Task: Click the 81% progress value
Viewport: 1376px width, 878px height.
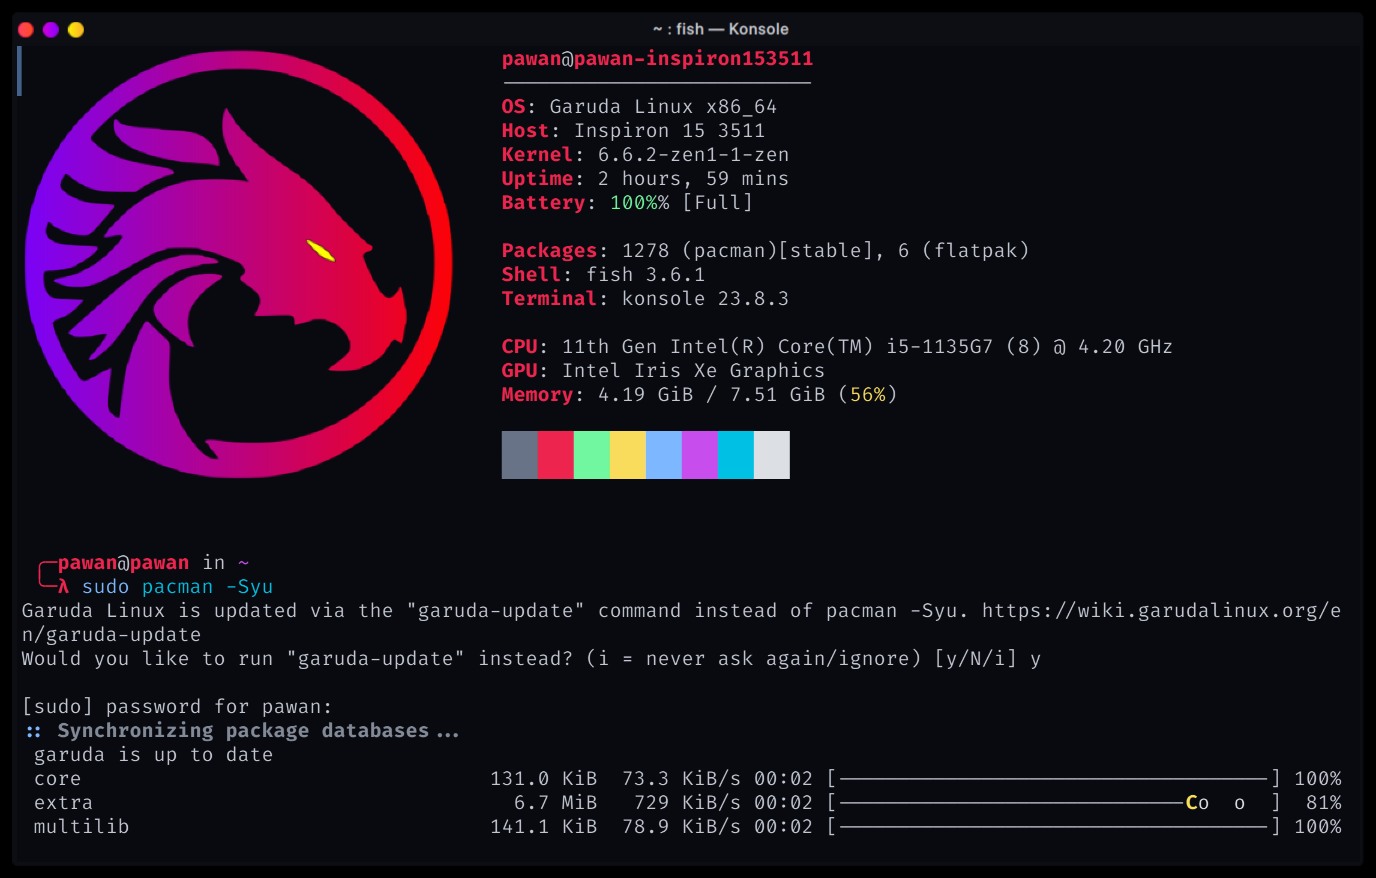Action: [x=1324, y=803]
